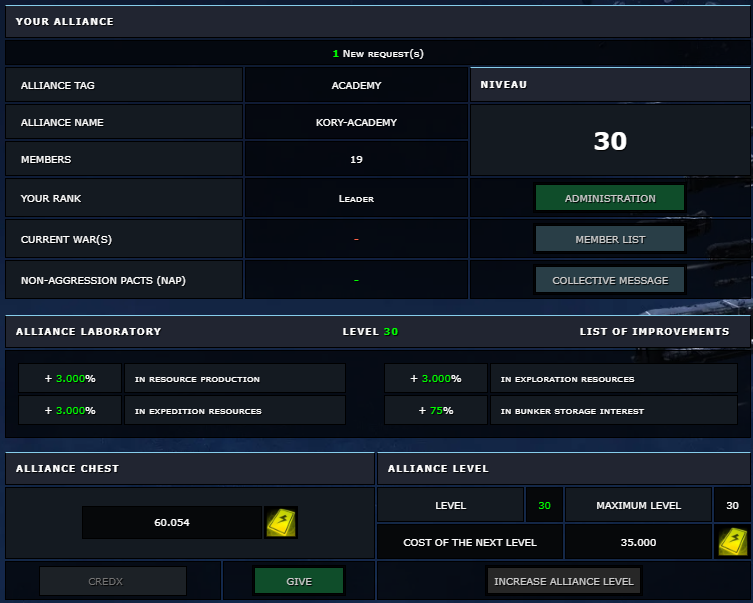The width and height of the screenshot is (753, 603).
Task: Click the Maximum Level label
Action: [638, 506]
